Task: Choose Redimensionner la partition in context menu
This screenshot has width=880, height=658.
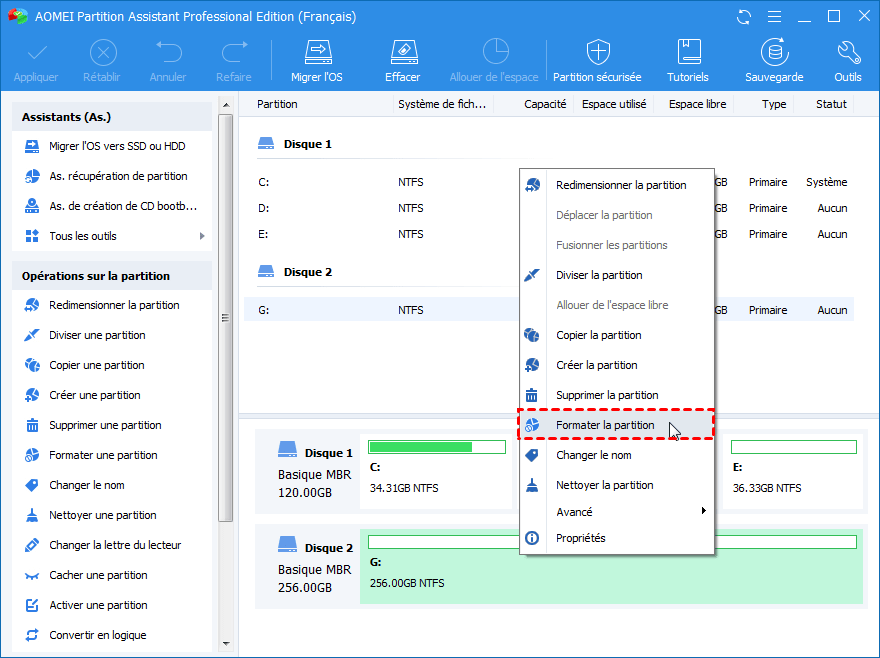Action: coord(616,185)
